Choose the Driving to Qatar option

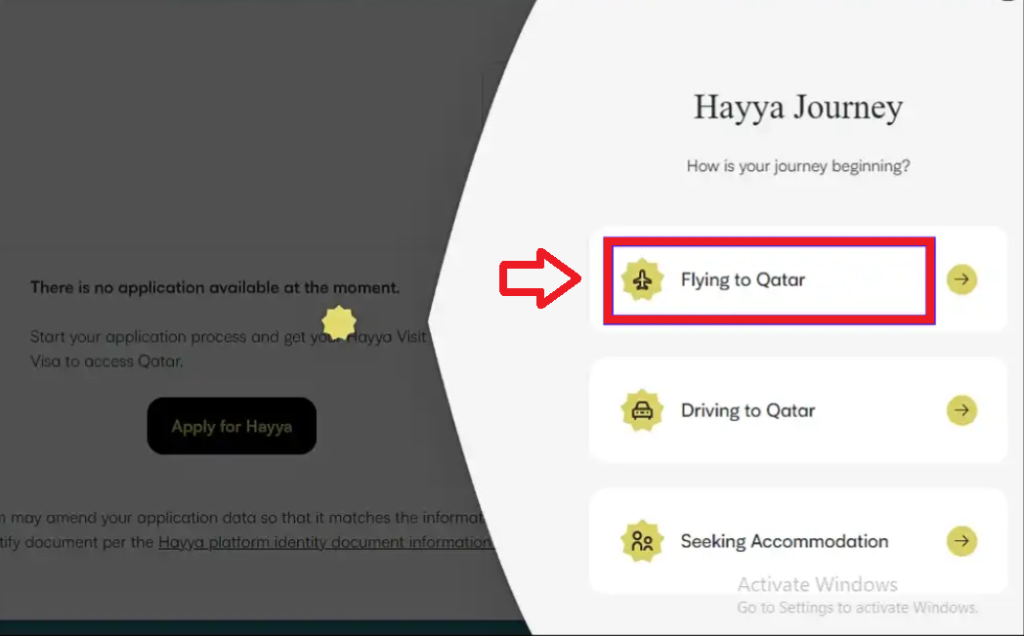pos(797,410)
